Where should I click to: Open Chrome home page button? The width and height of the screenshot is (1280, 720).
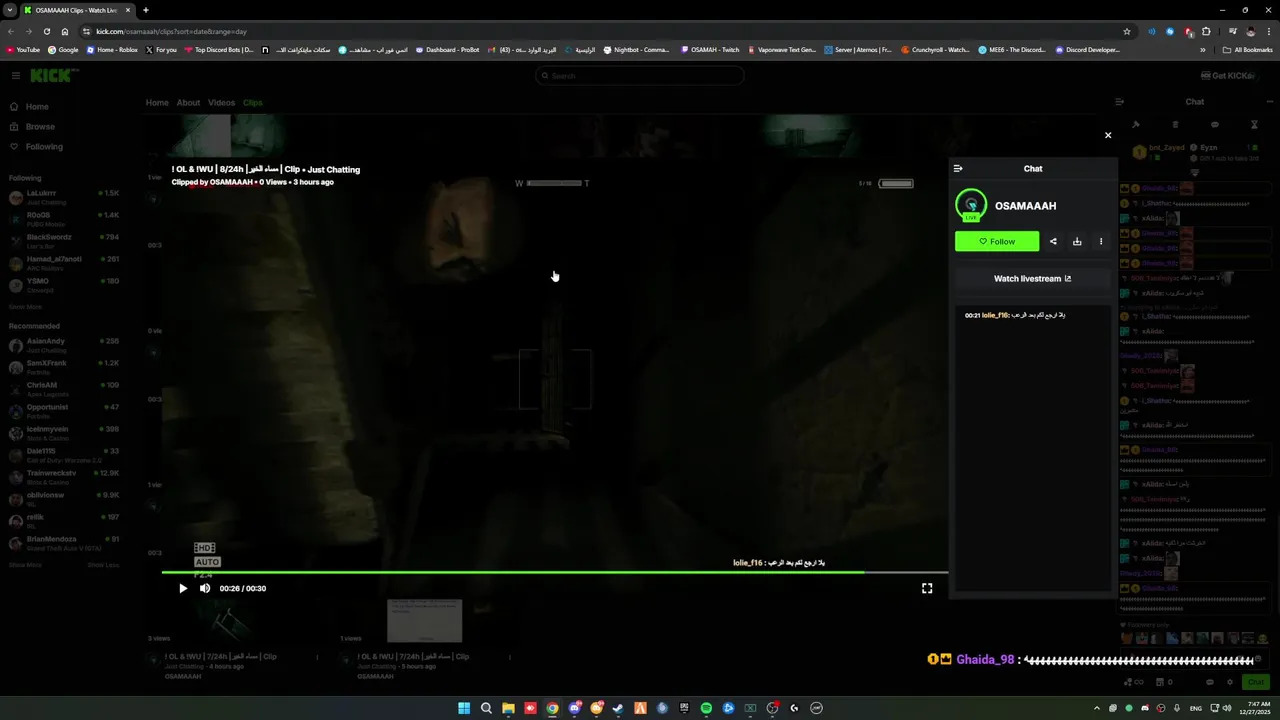click(65, 31)
